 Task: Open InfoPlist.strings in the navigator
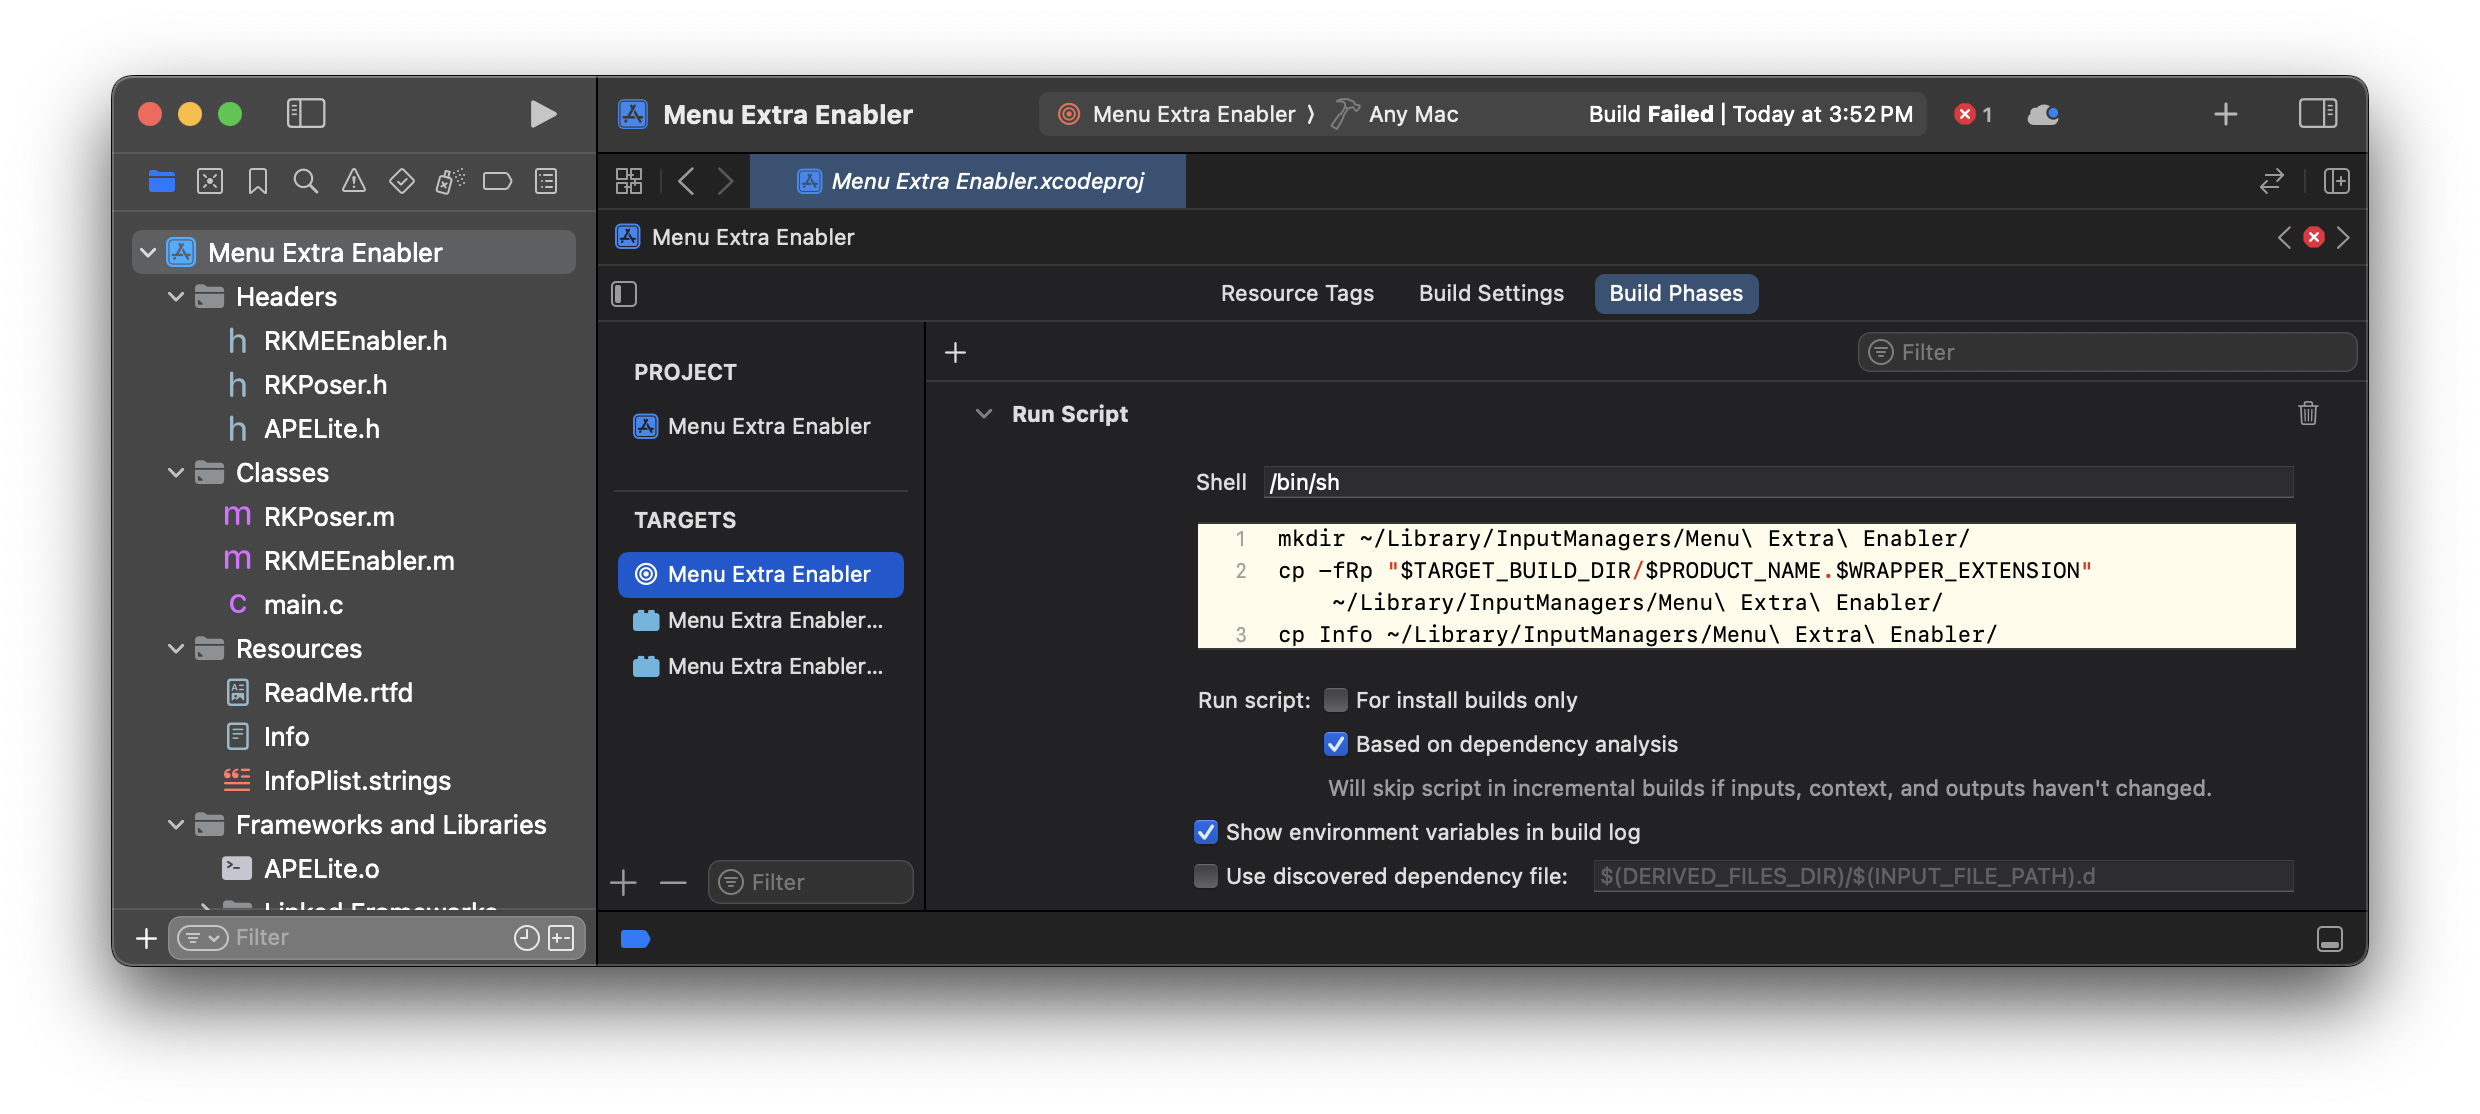point(357,781)
